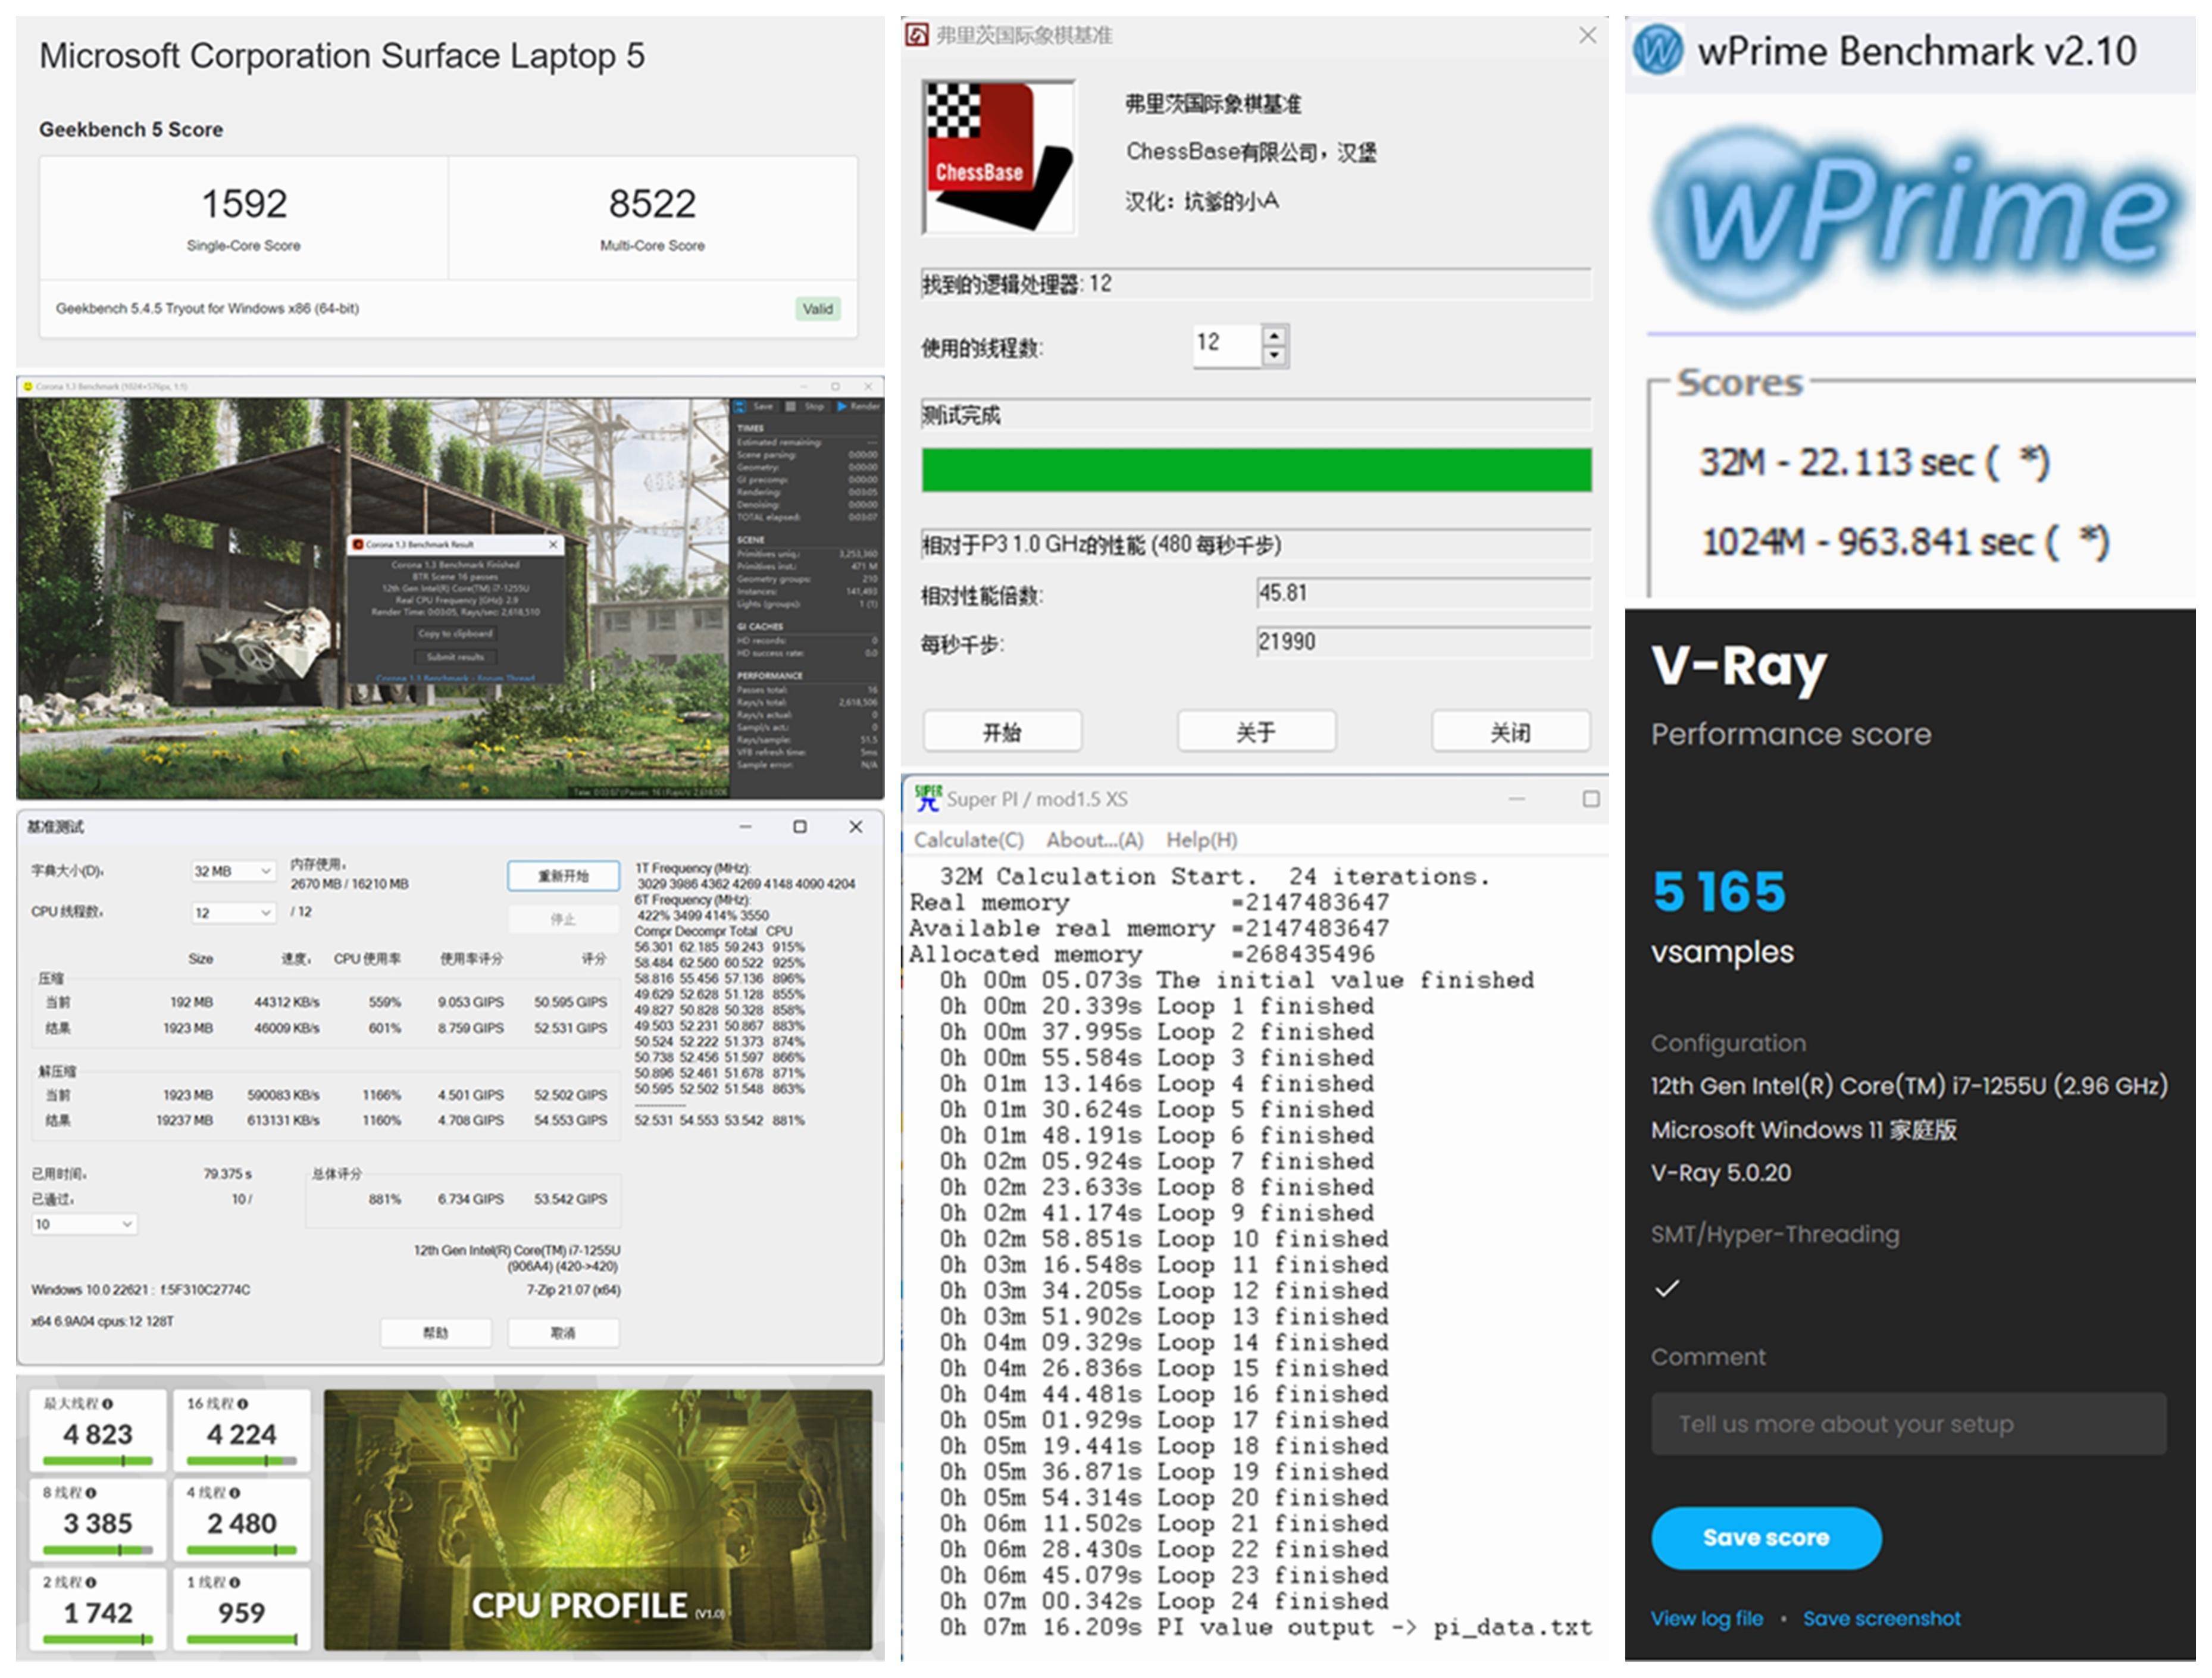The image size is (2212, 1678).
Task: Click the V-Ray comment input field
Action: (x=1908, y=1424)
